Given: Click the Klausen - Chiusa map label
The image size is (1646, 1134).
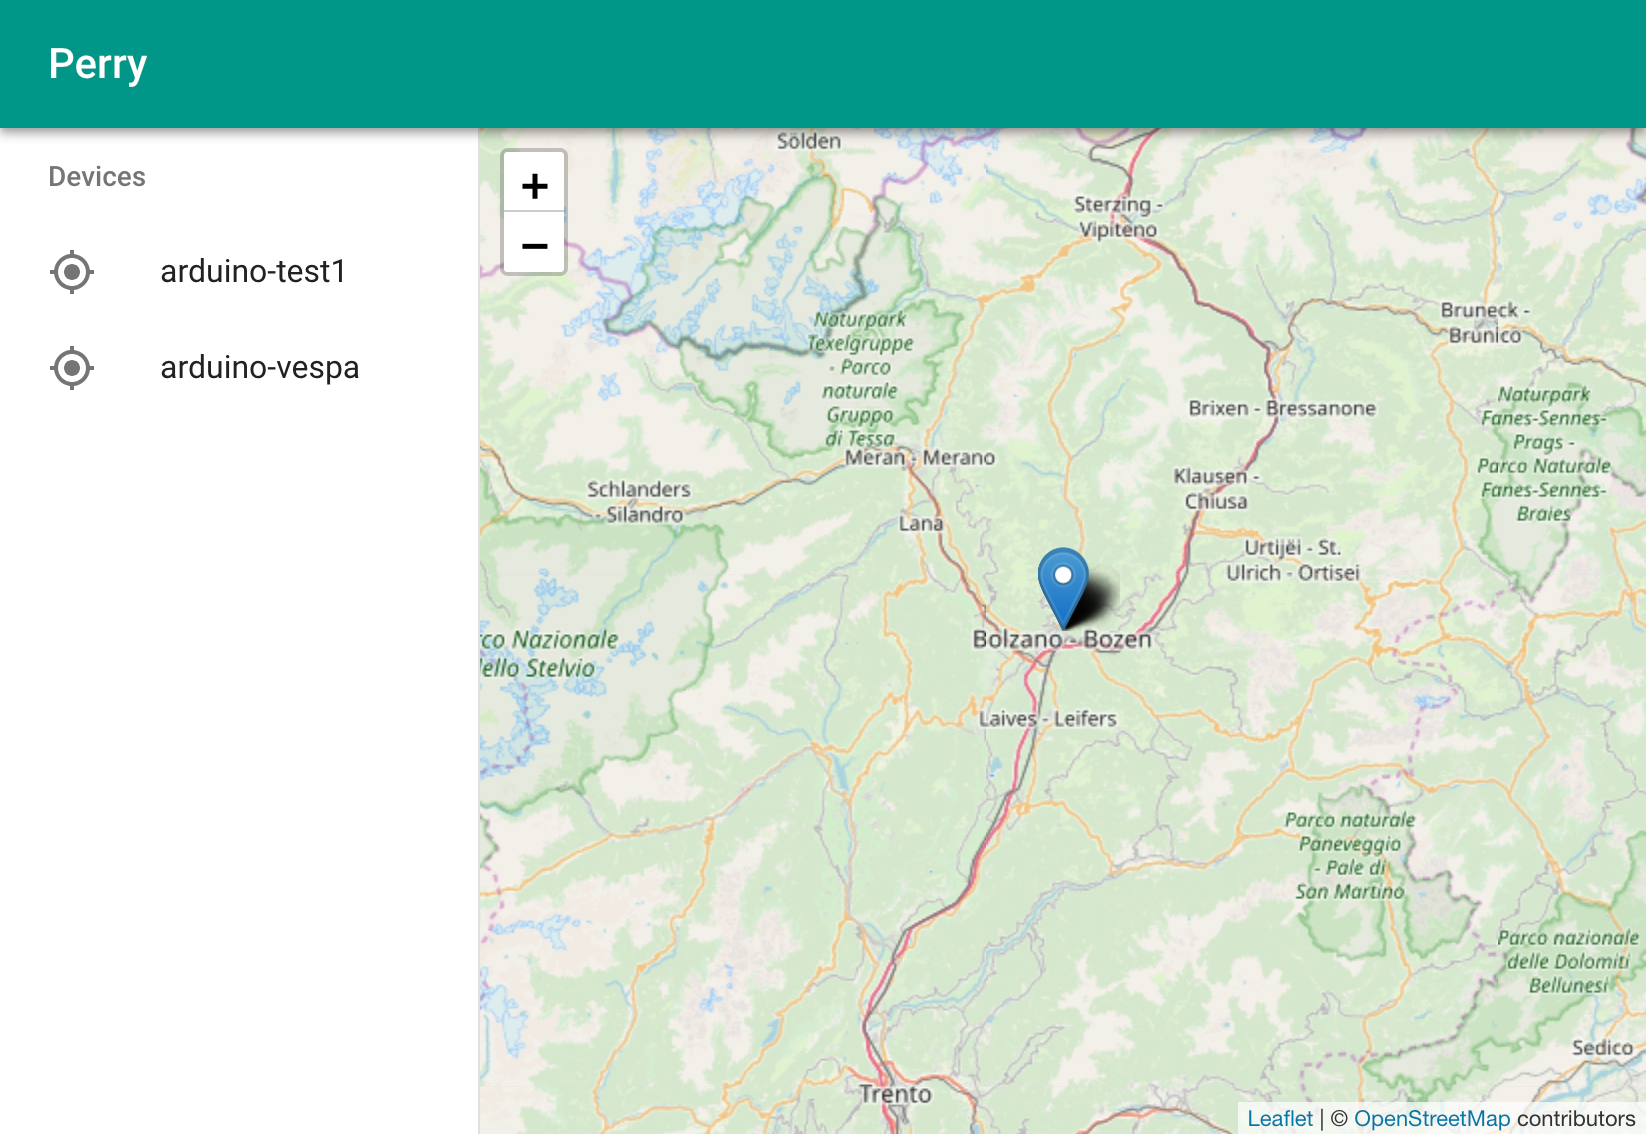Looking at the screenshot, I should tap(1216, 488).
